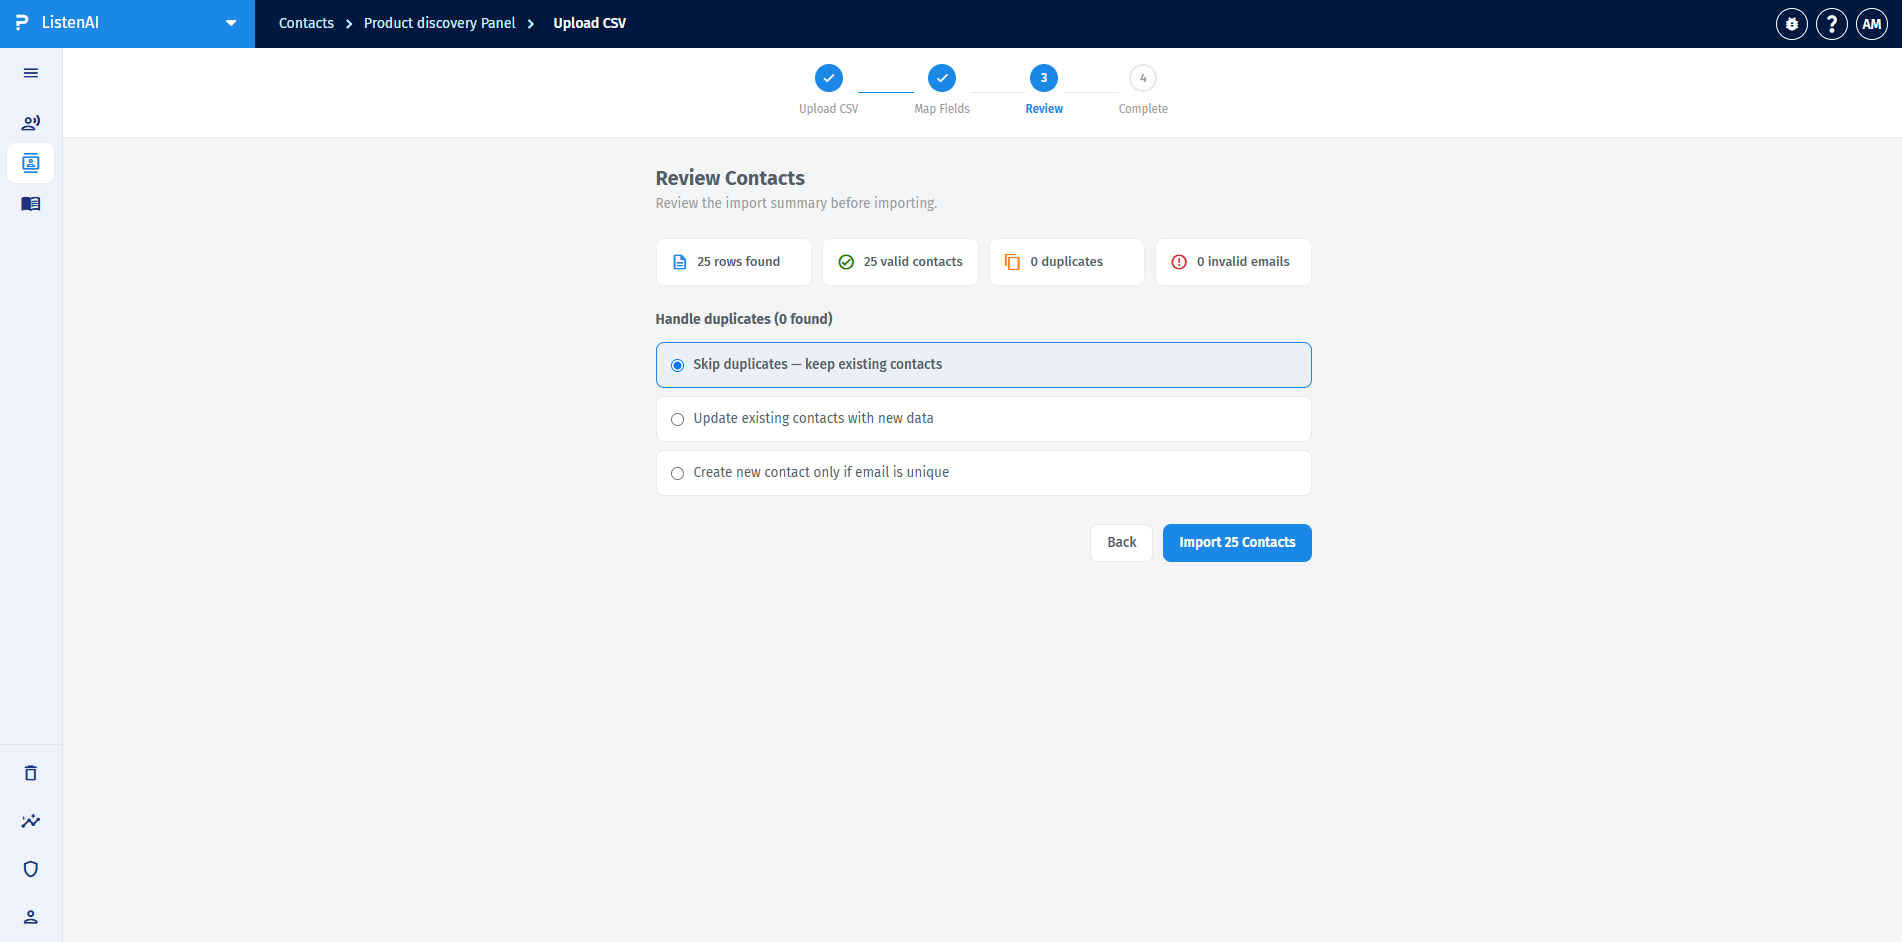Open the library book sidebar icon
Image resolution: width=1902 pixels, height=942 pixels.
tap(31, 204)
